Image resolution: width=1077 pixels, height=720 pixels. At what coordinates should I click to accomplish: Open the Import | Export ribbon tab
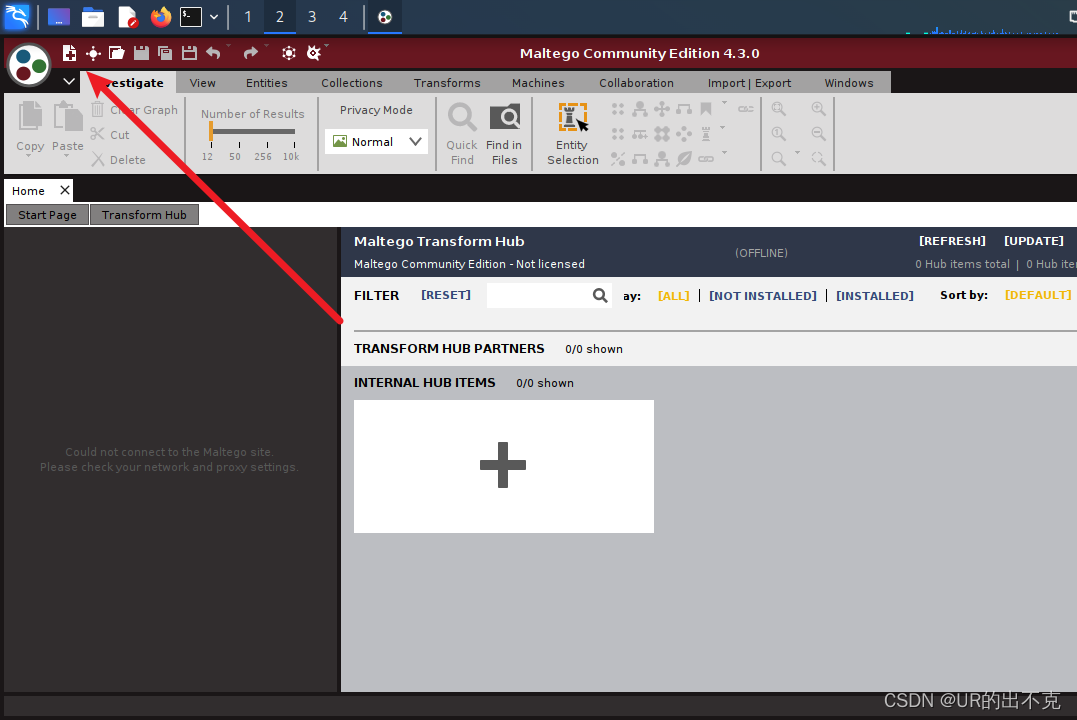749,82
